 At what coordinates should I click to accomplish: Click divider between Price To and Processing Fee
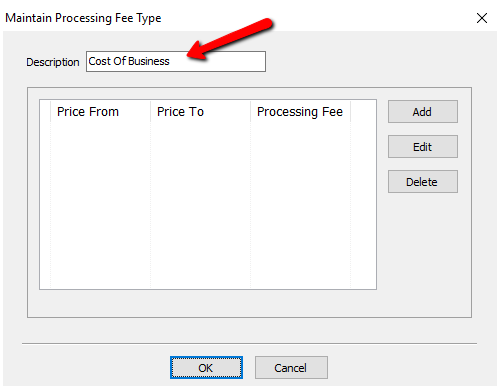click(250, 112)
